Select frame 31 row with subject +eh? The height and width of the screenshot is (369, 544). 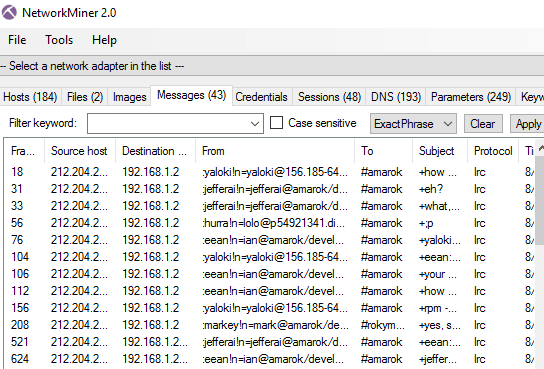270,189
